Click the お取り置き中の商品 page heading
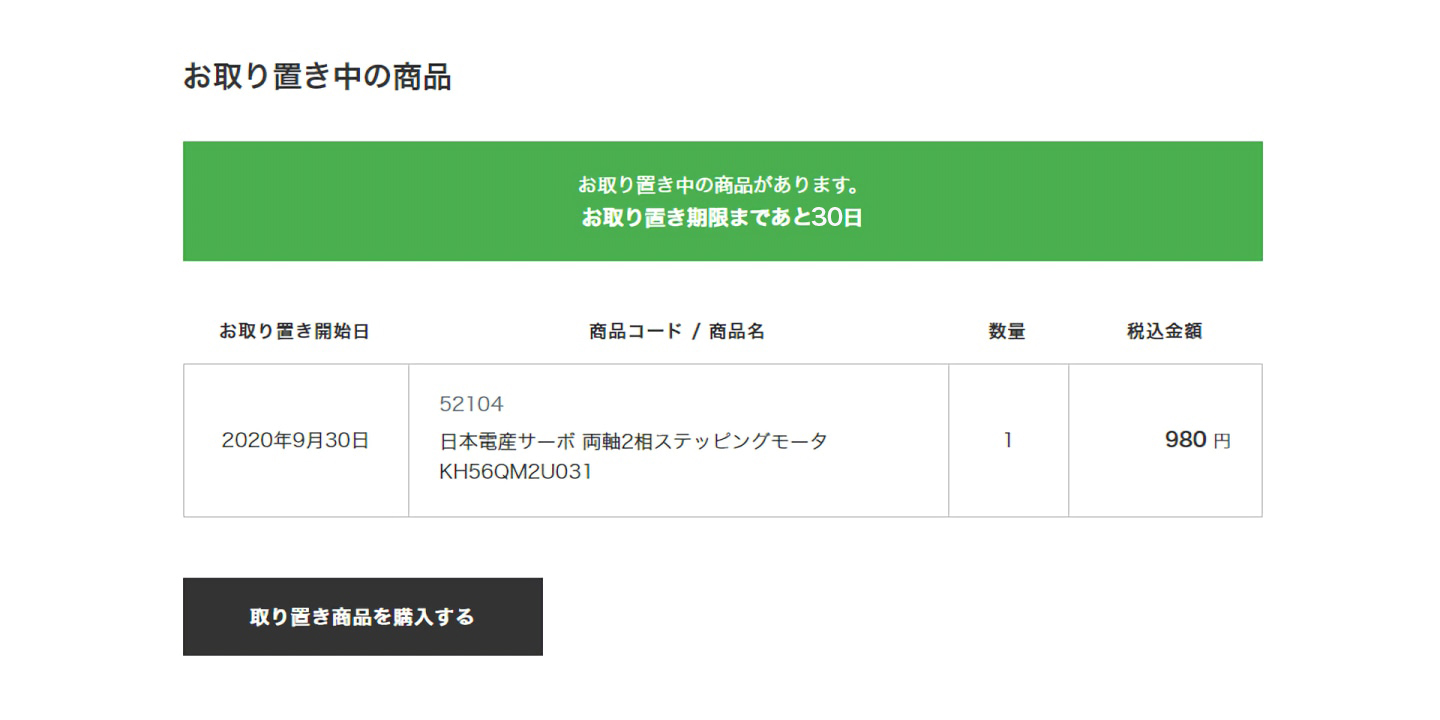This screenshot has height=720, width=1440. click(x=316, y=77)
